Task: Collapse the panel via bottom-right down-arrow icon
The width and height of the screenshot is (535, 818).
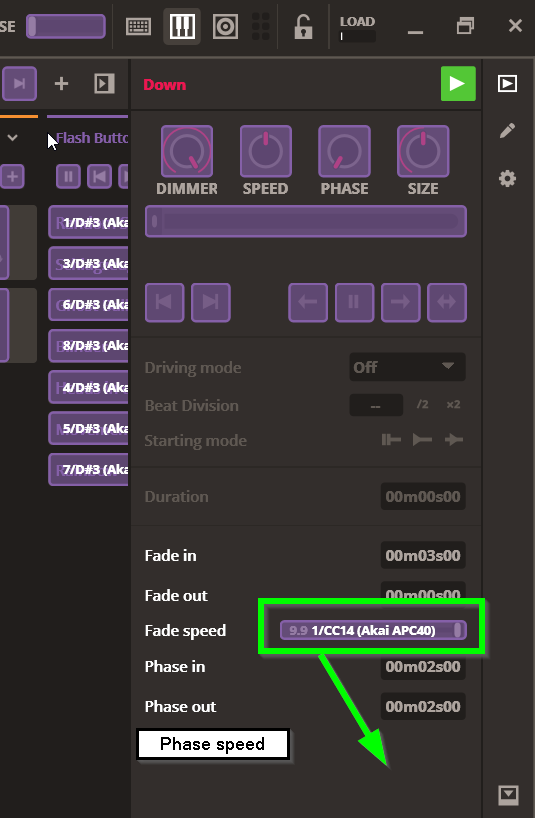Action: [508, 795]
